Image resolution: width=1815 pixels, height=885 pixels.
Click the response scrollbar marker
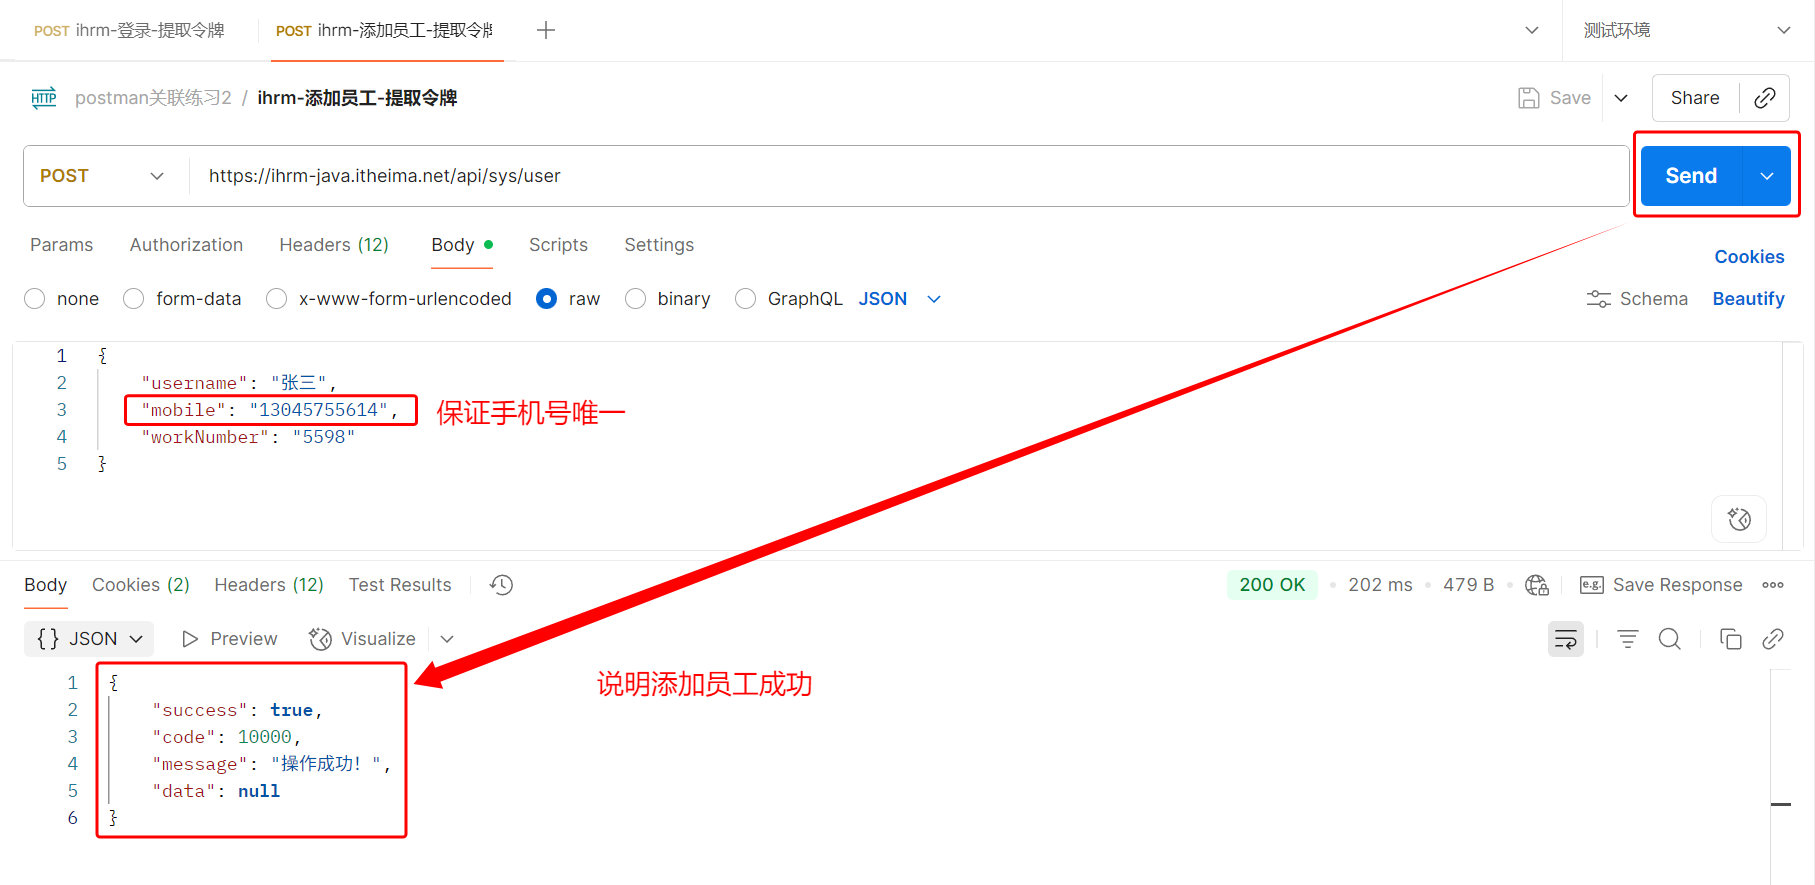click(x=1781, y=804)
